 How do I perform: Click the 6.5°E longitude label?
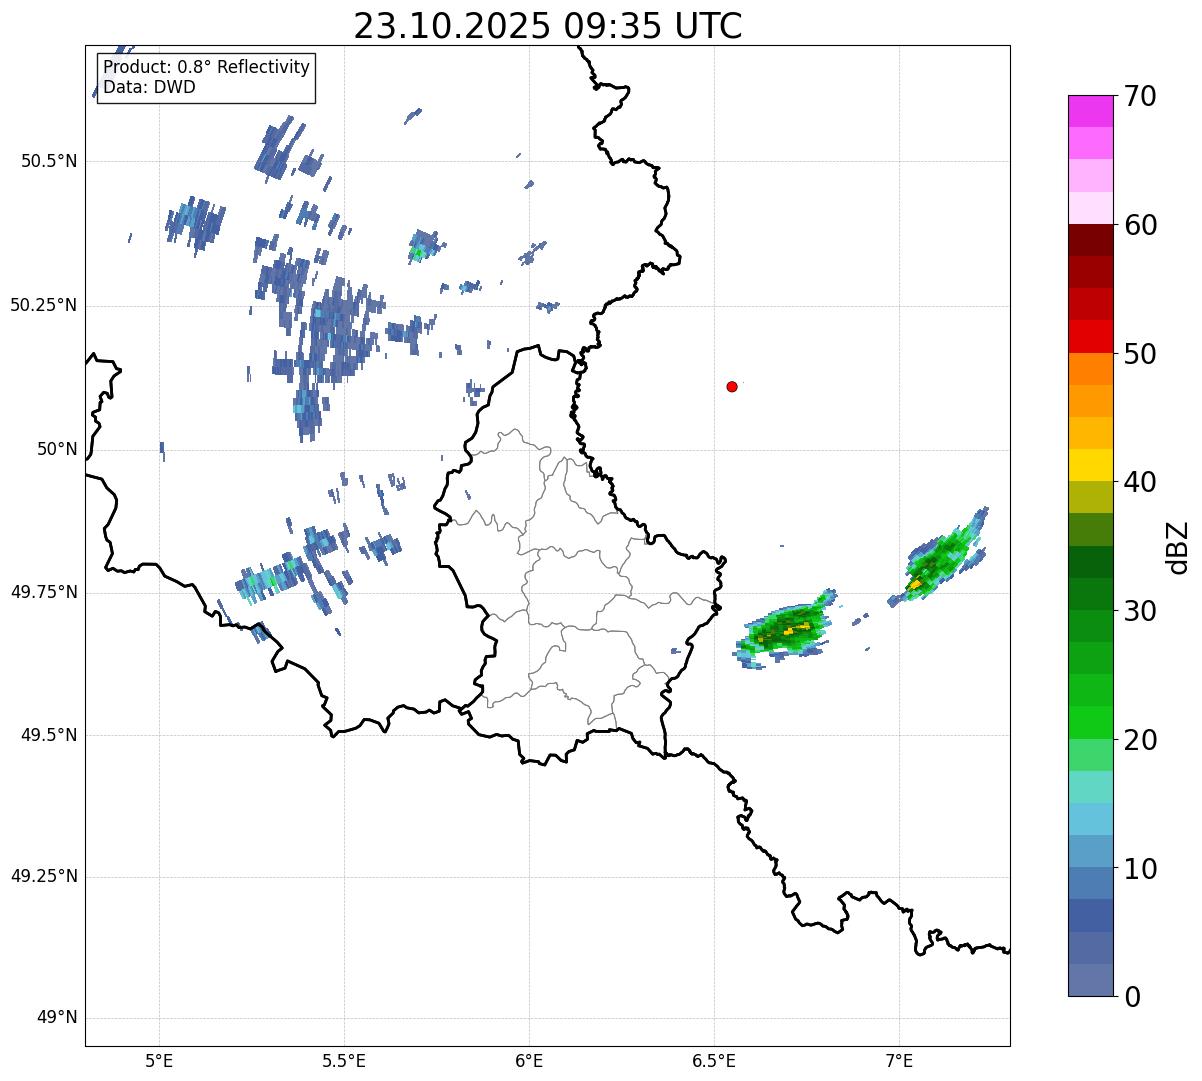(x=714, y=1061)
